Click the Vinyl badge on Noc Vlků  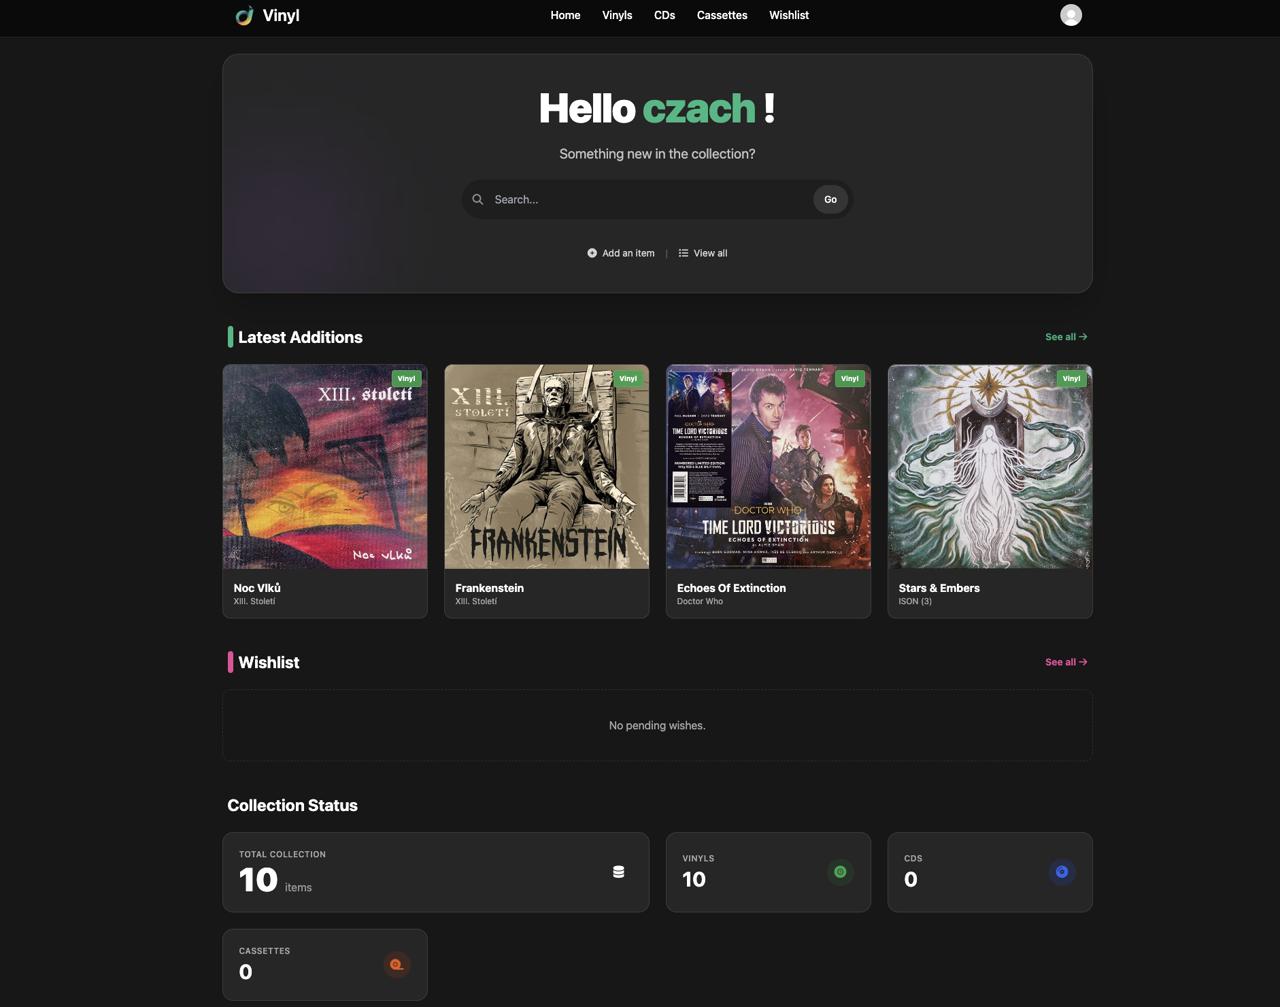(x=406, y=378)
